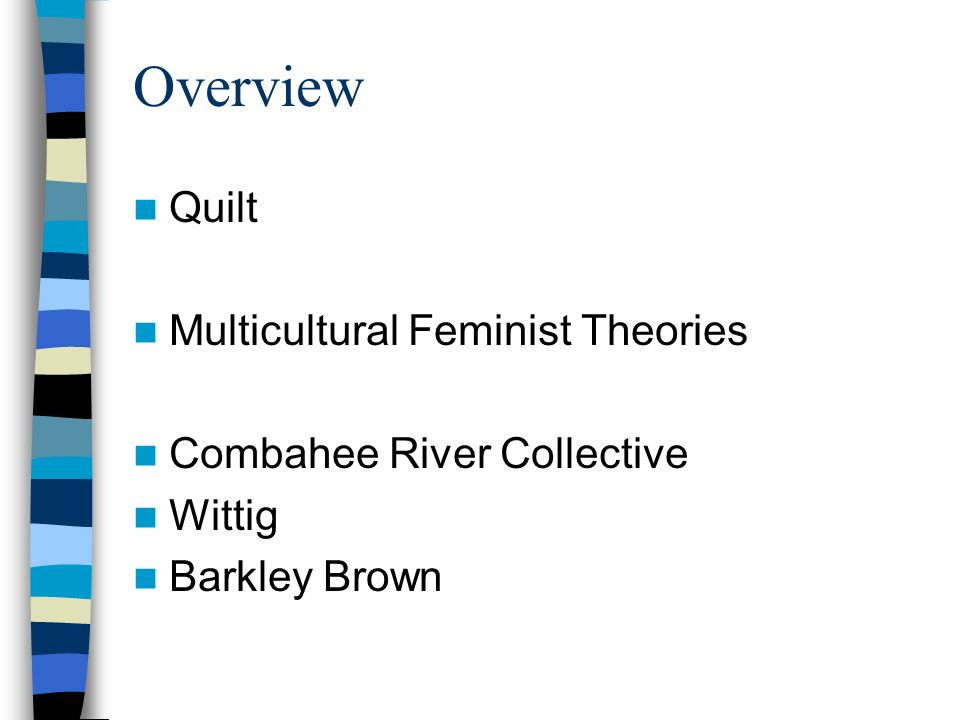This screenshot has height=720, width=960.
Task: Click the bullet beside Multicultural Feminist Theories
Action: tap(146, 332)
